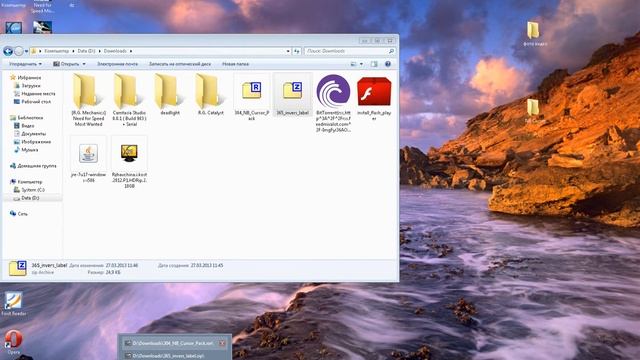Go back with the Explorer back arrow
The width and height of the screenshot is (640, 360).
coord(8,51)
